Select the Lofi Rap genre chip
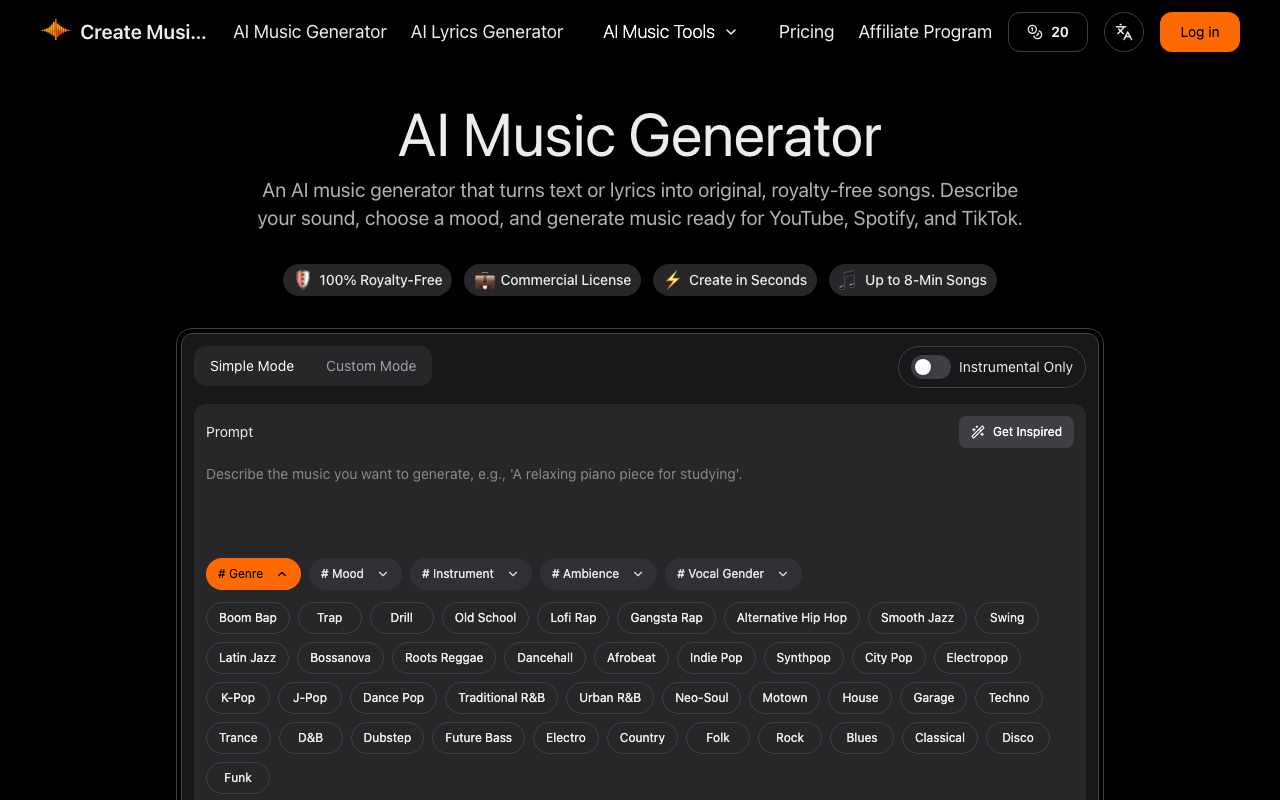 coord(573,618)
